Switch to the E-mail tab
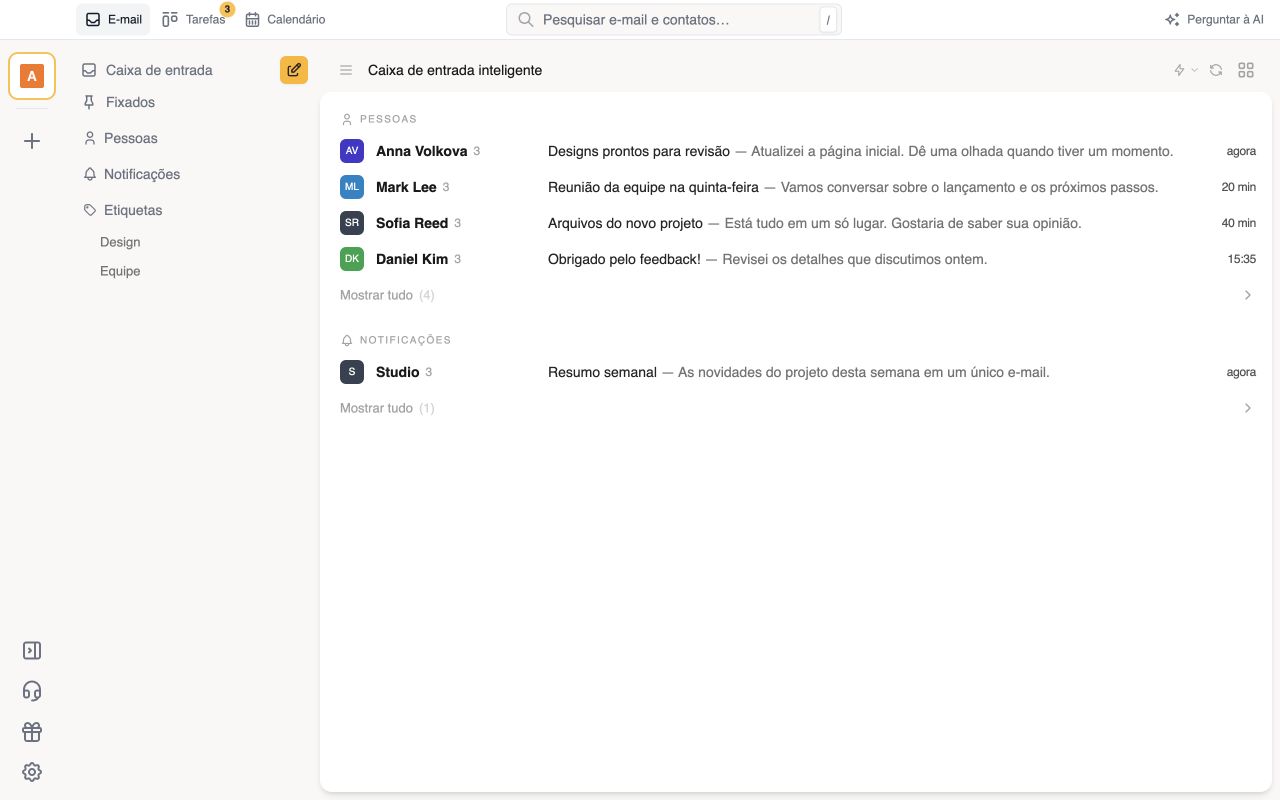This screenshot has width=1280, height=800. (x=113, y=19)
